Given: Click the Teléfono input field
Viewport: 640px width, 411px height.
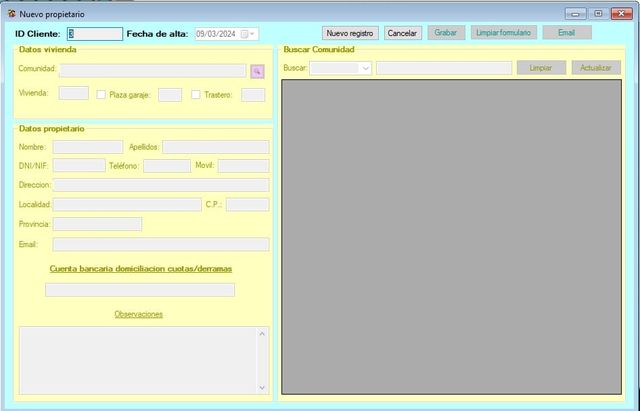Looking at the screenshot, I should [x=167, y=166].
